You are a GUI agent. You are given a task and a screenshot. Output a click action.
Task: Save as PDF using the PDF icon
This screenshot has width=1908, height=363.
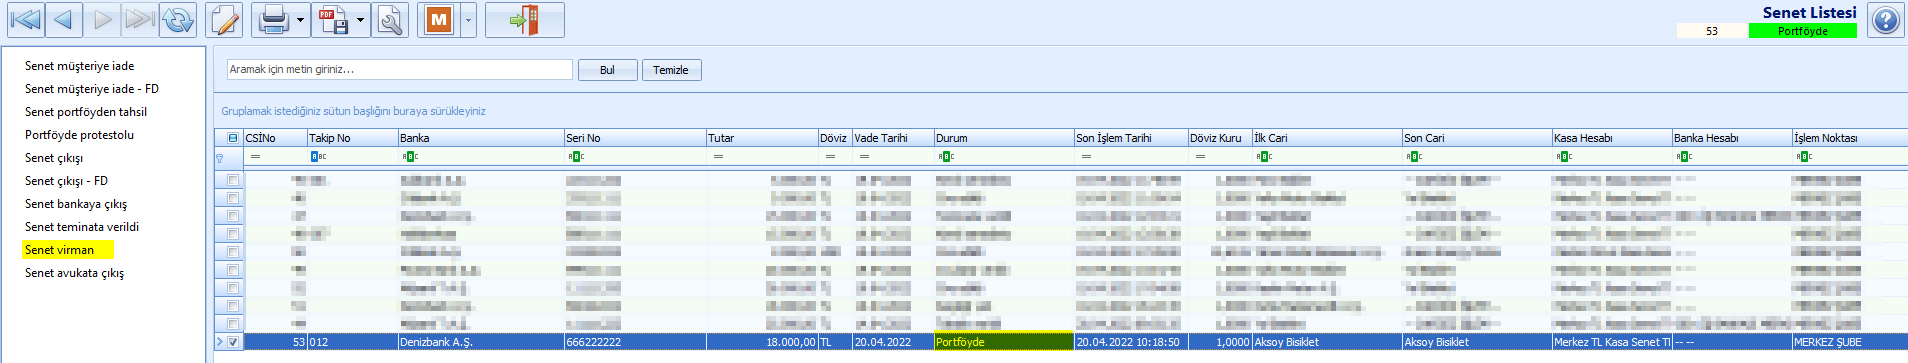click(332, 20)
